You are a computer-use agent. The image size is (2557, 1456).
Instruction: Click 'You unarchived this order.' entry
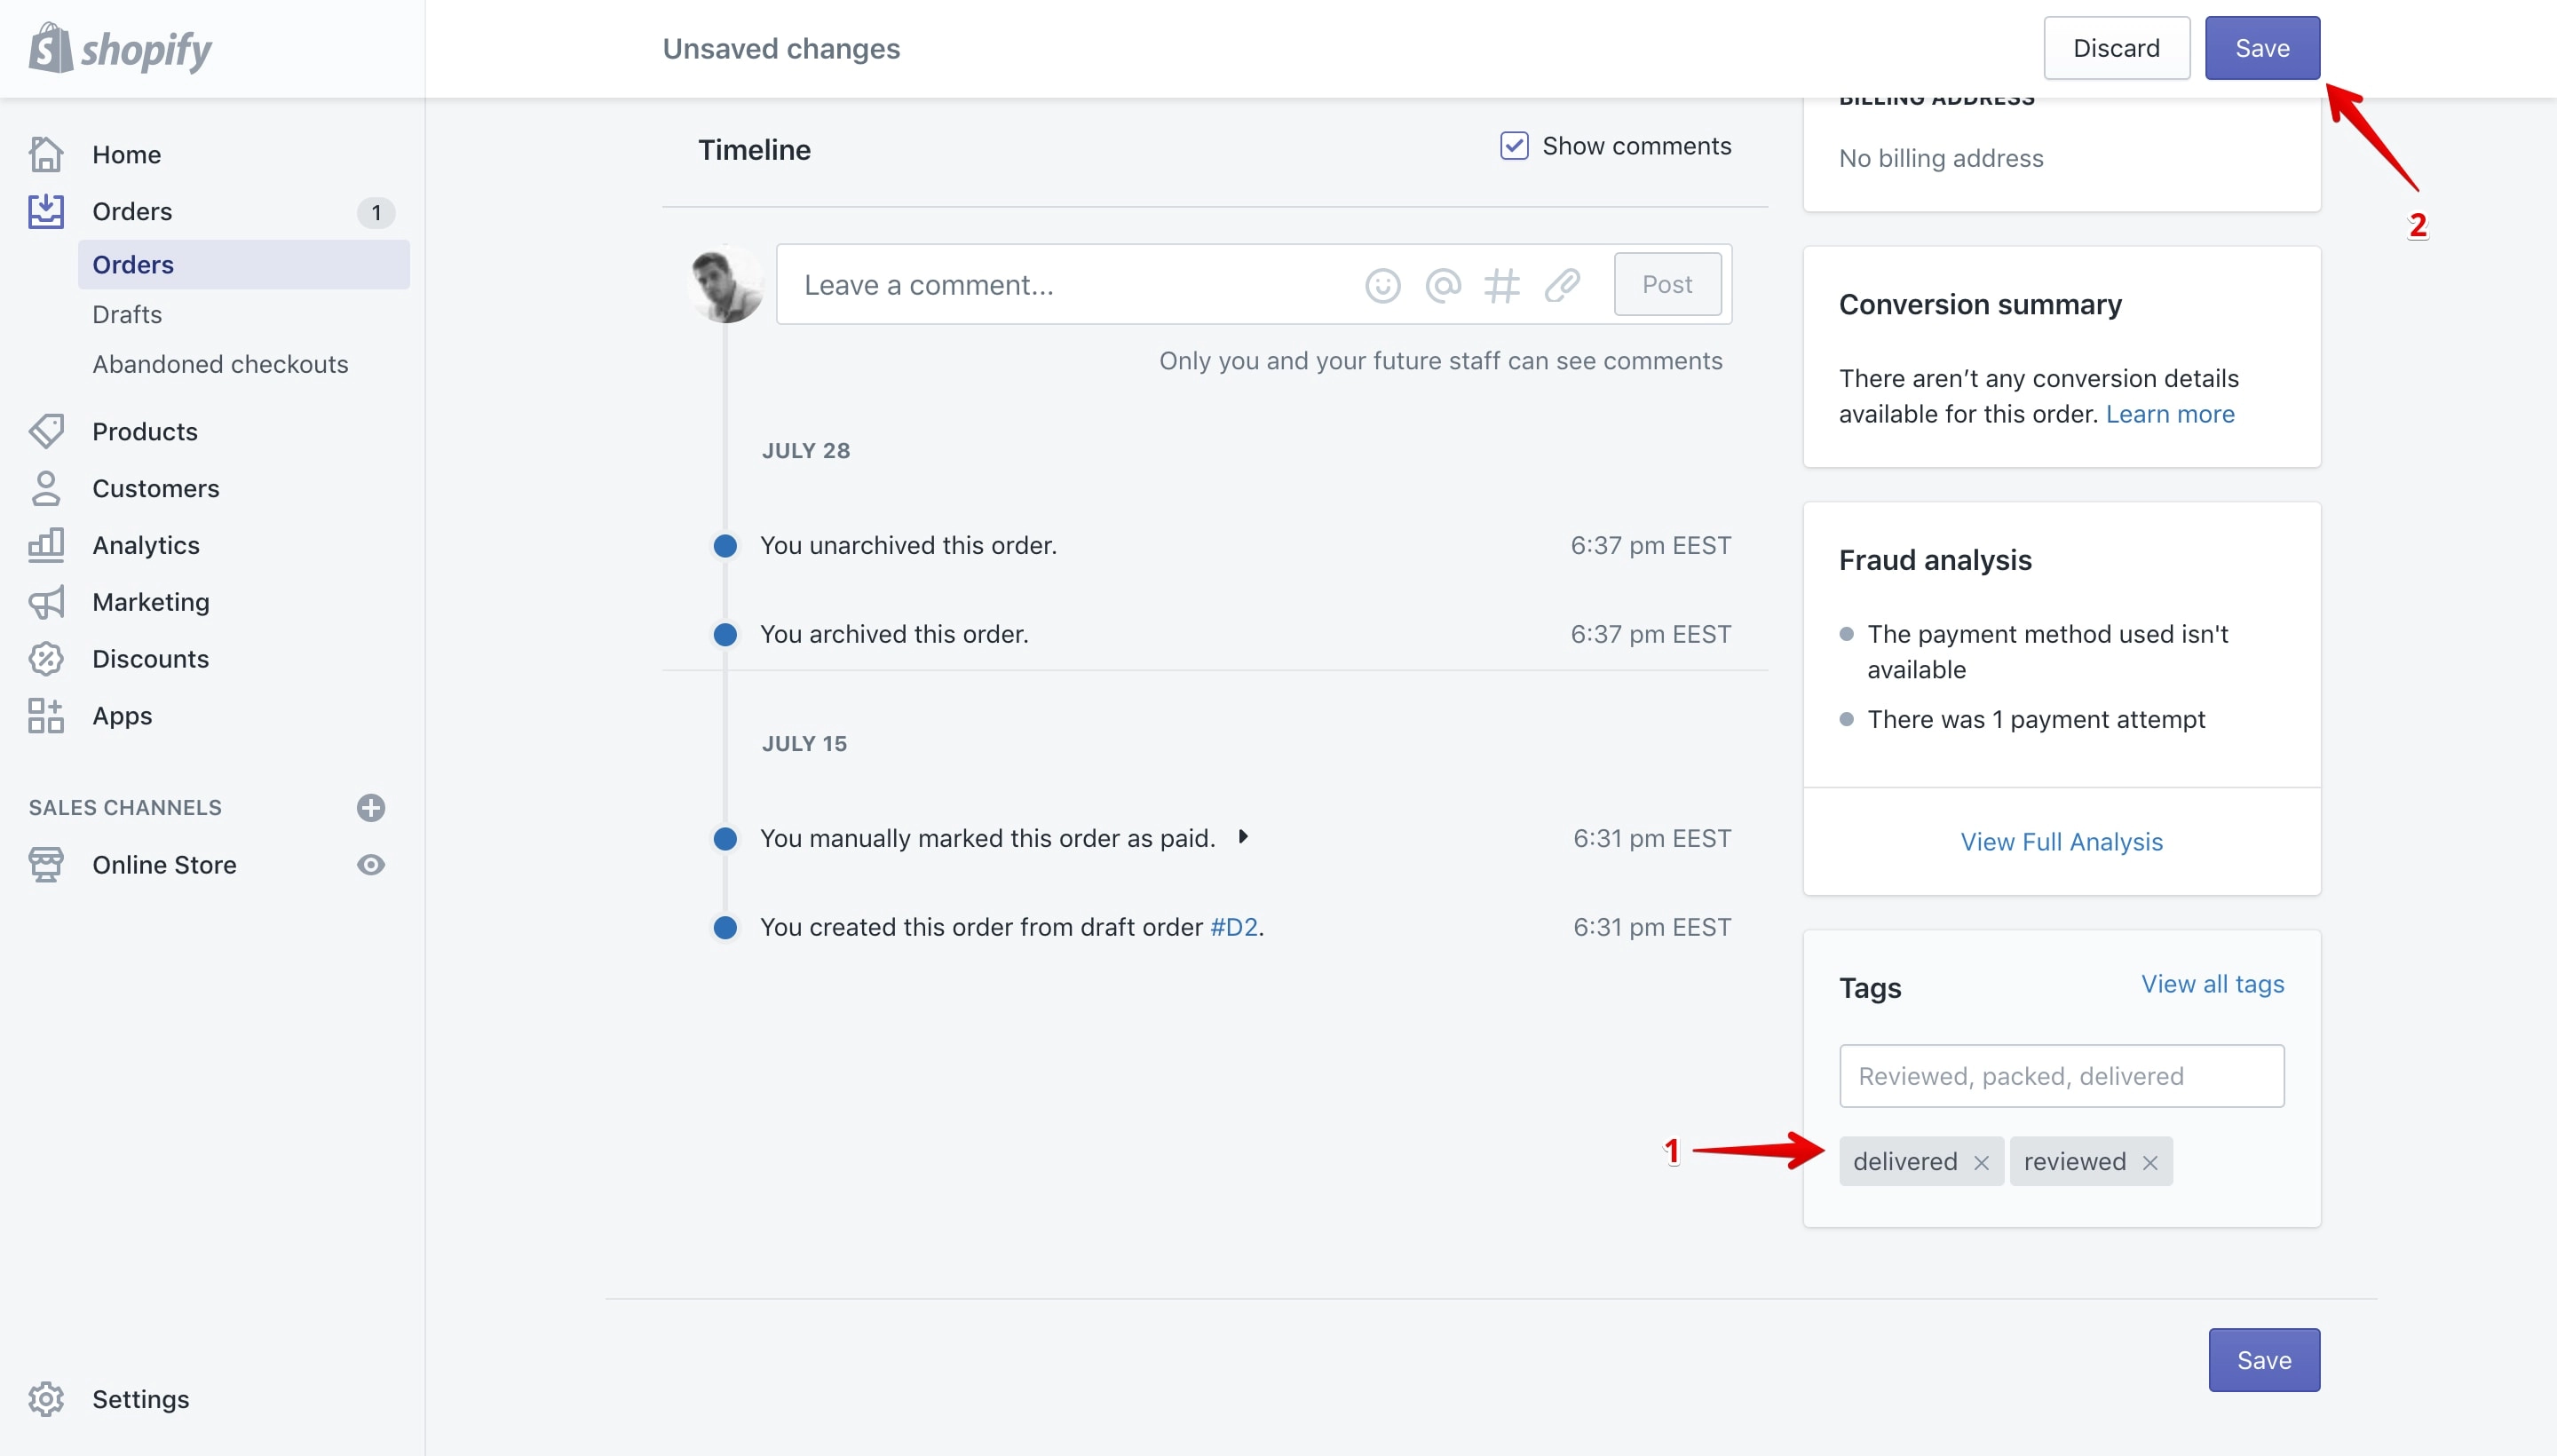click(x=908, y=545)
